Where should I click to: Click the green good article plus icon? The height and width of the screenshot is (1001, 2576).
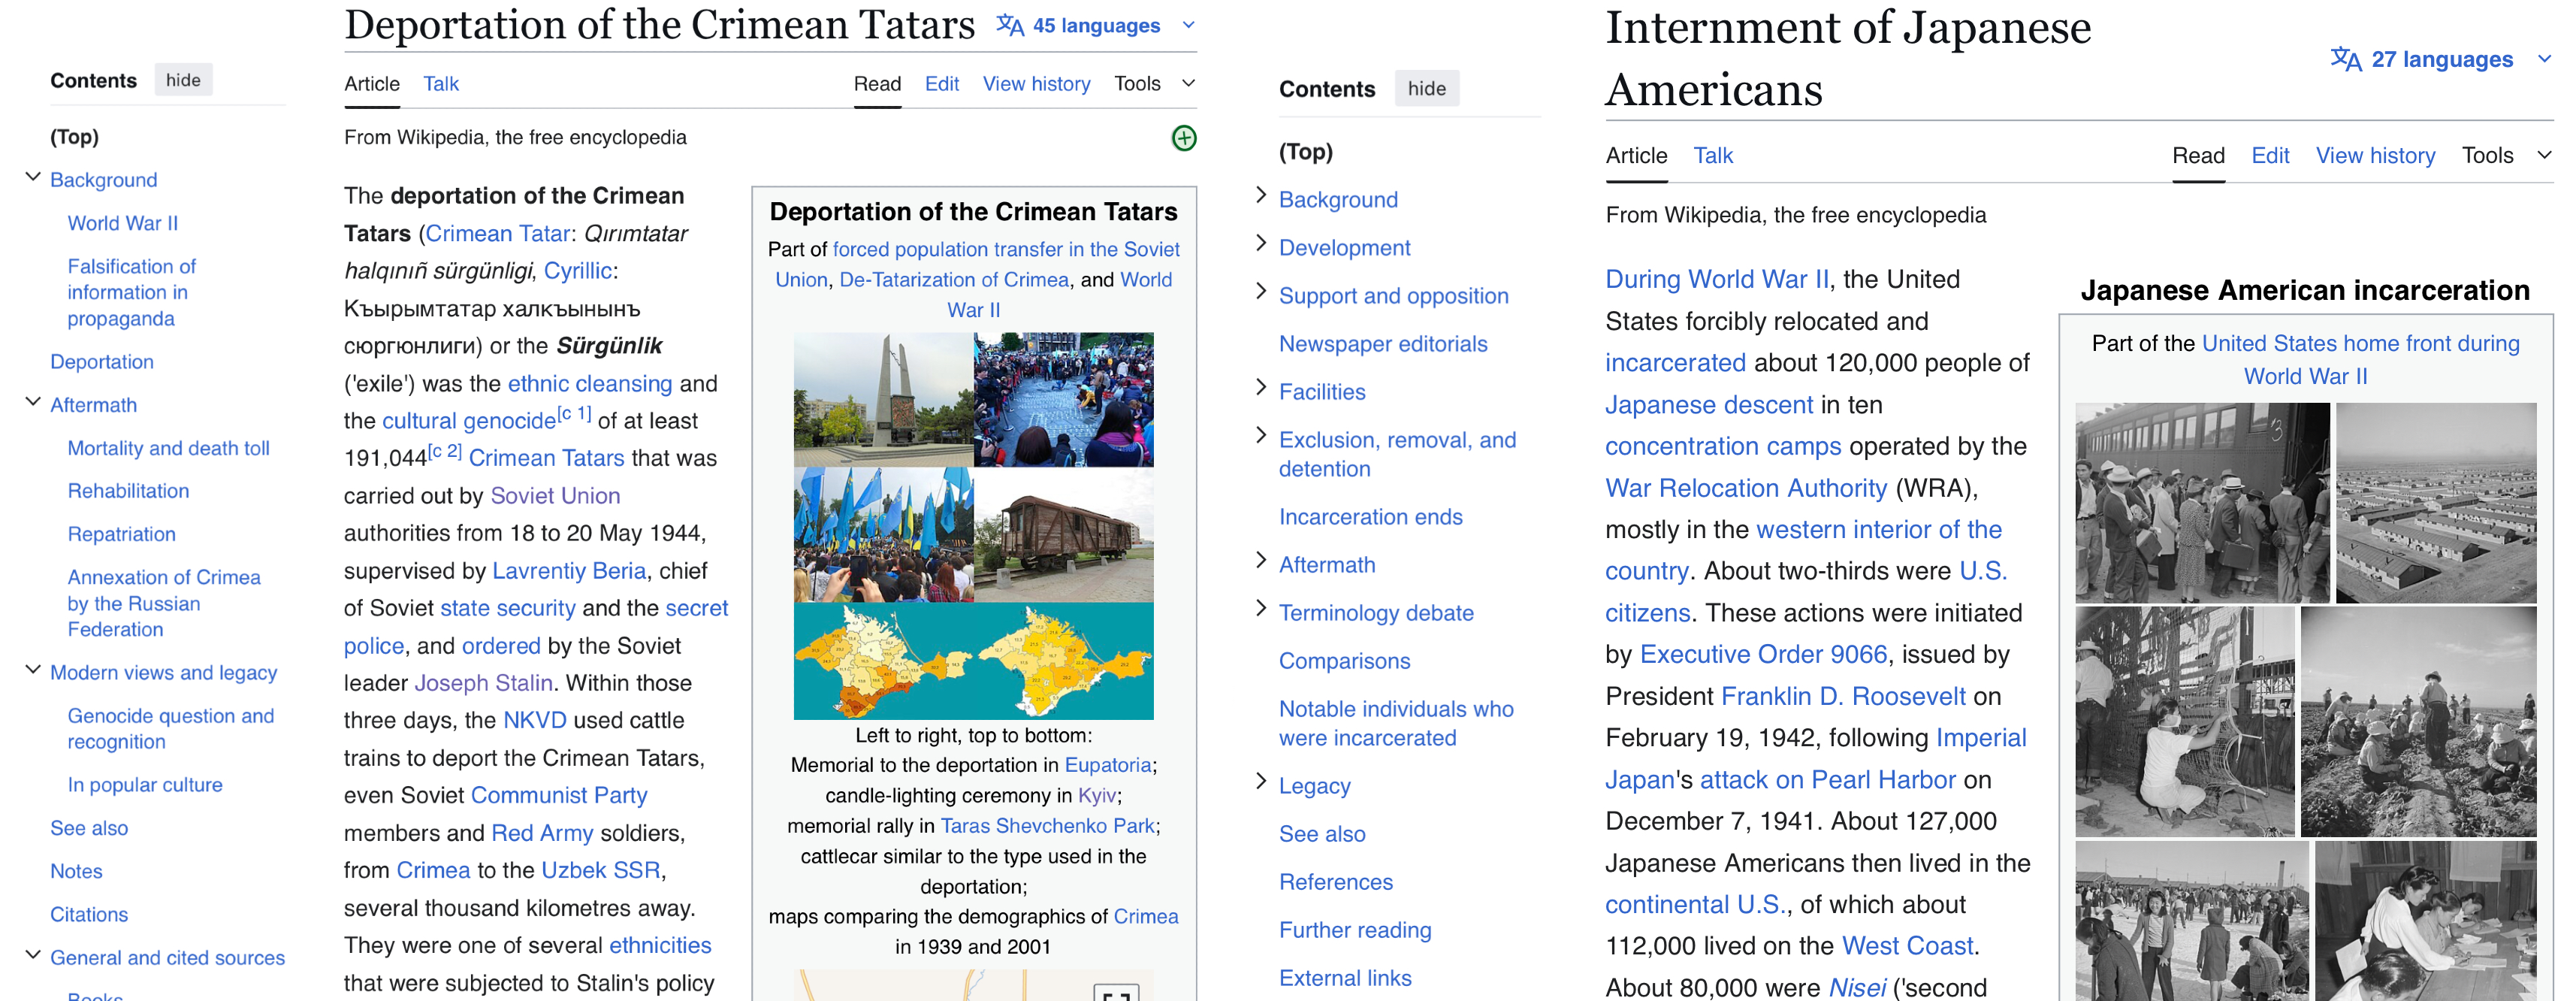1183,138
